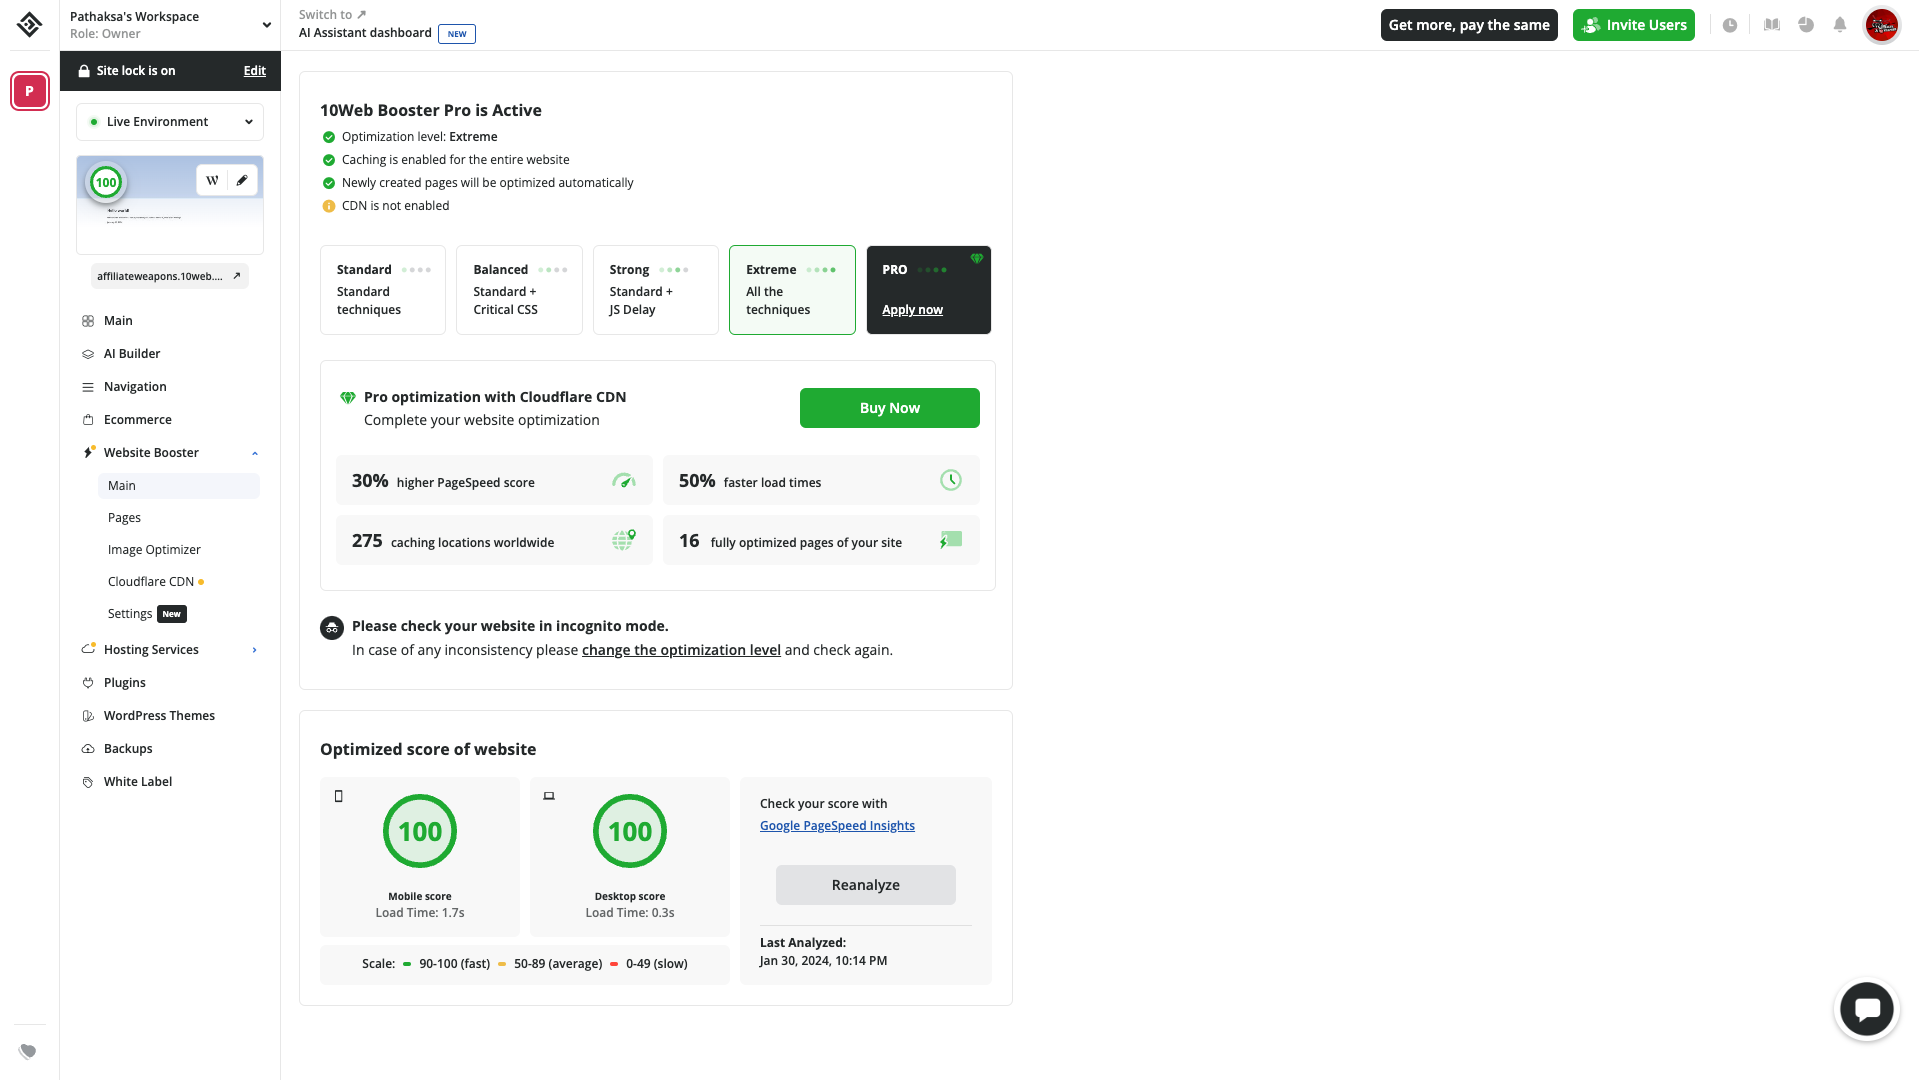The height and width of the screenshot is (1080, 1919).
Task: Open the documentation book icon
Action: 1771,24
